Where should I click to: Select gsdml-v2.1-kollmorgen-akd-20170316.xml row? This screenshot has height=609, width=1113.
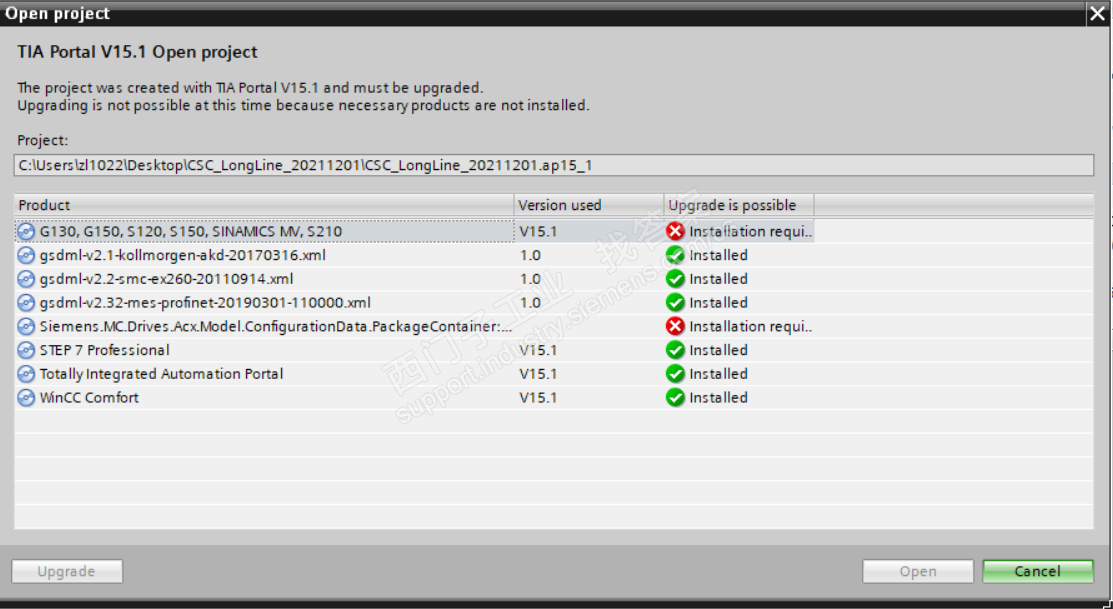182,256
